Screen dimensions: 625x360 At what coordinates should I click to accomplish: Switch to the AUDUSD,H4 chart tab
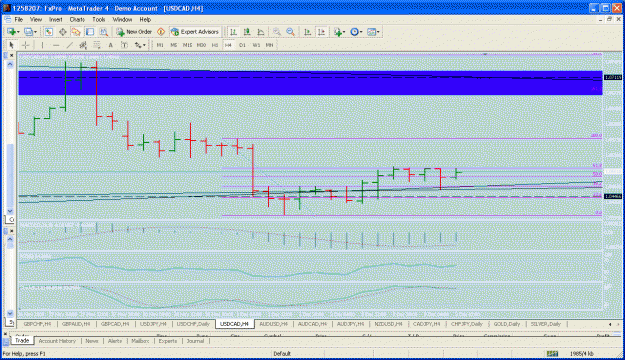click(273, 324)
